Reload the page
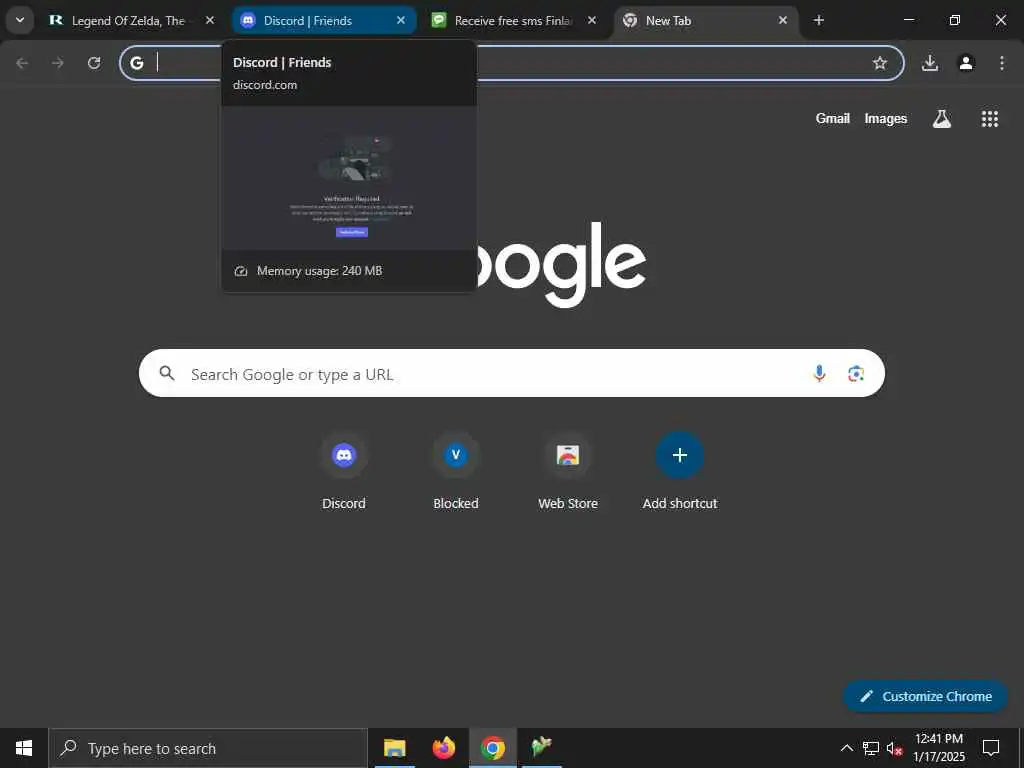 click(94, 63)
